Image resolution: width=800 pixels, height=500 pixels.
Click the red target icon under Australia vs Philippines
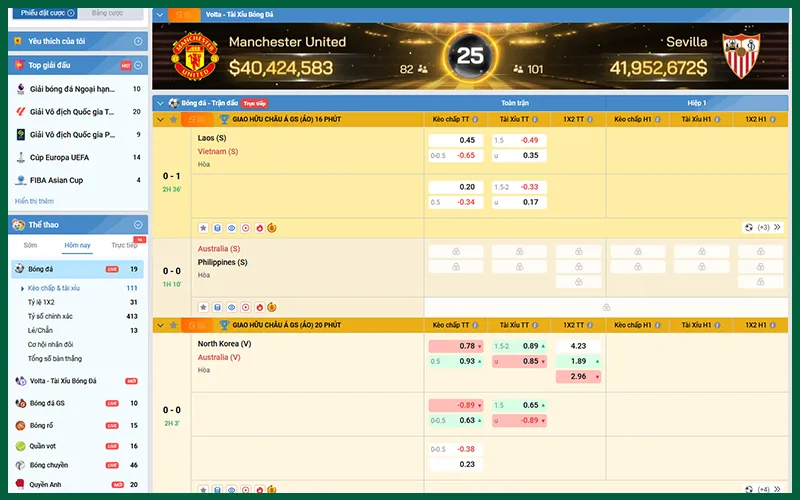[245, 307]
